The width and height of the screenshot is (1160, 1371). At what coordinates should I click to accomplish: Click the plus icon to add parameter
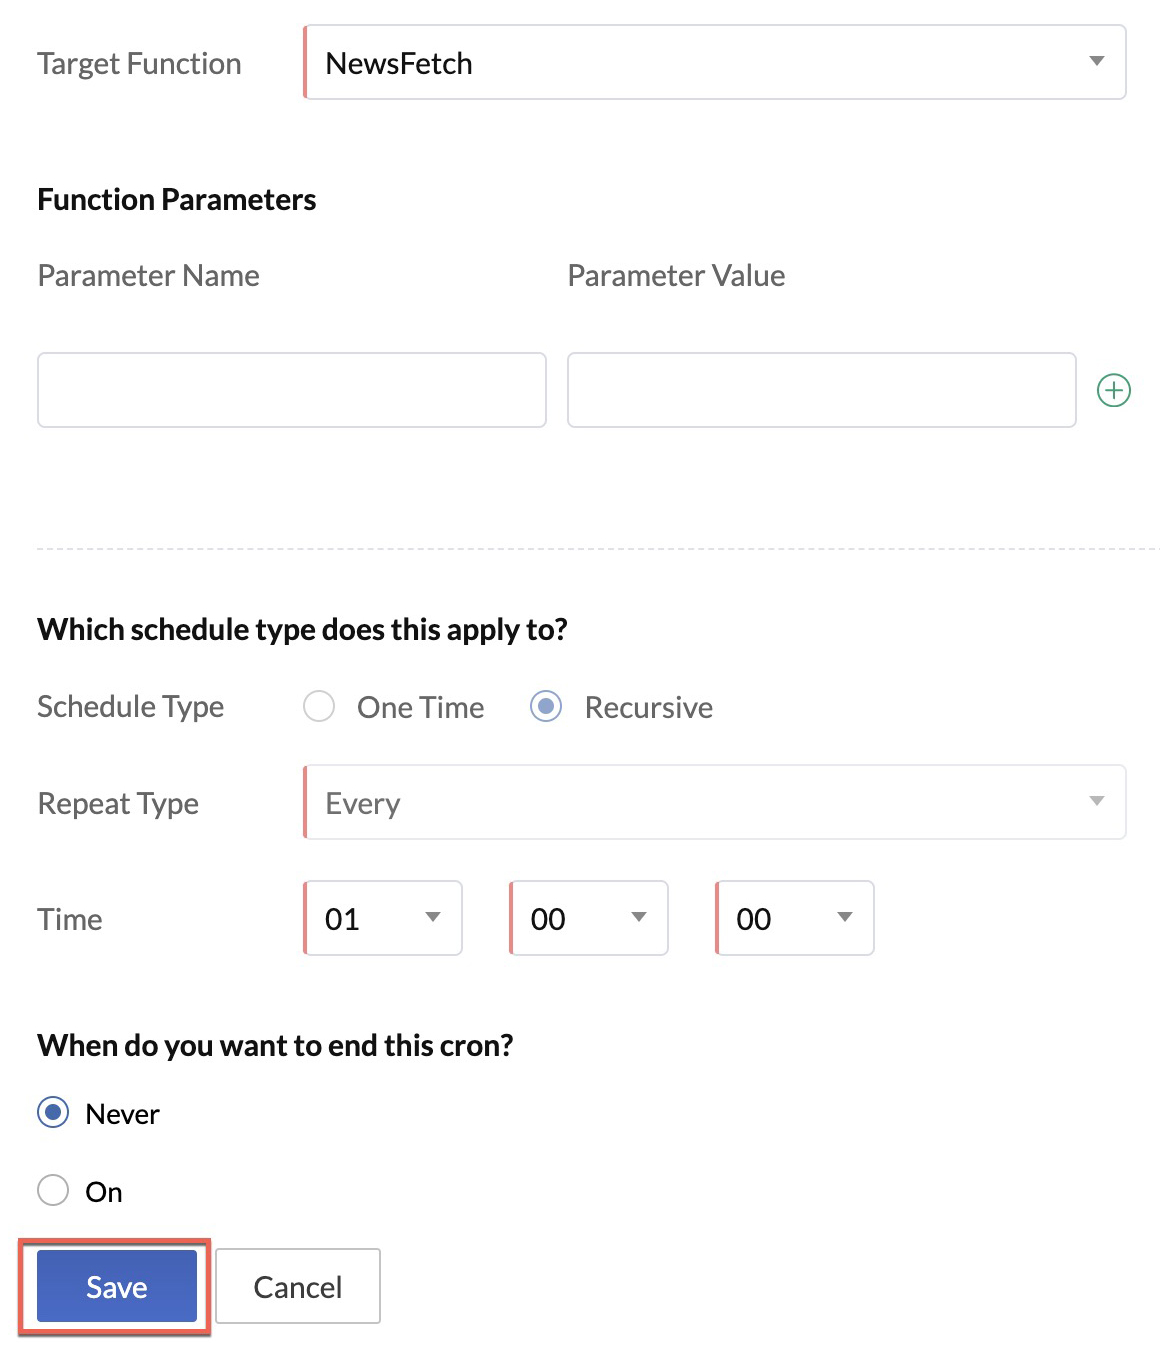click(1114, 390)
